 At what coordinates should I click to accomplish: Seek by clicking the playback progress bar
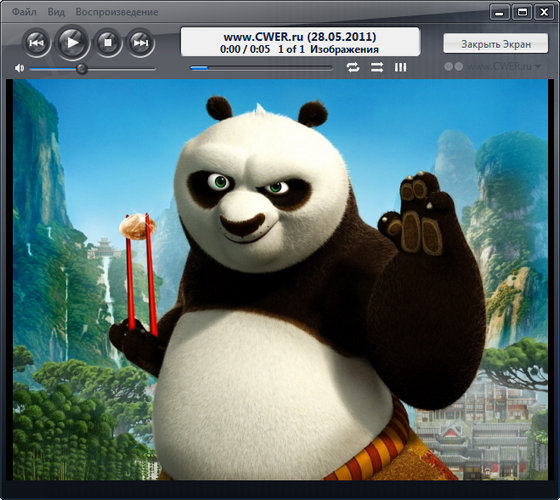(x=261, y=68)
